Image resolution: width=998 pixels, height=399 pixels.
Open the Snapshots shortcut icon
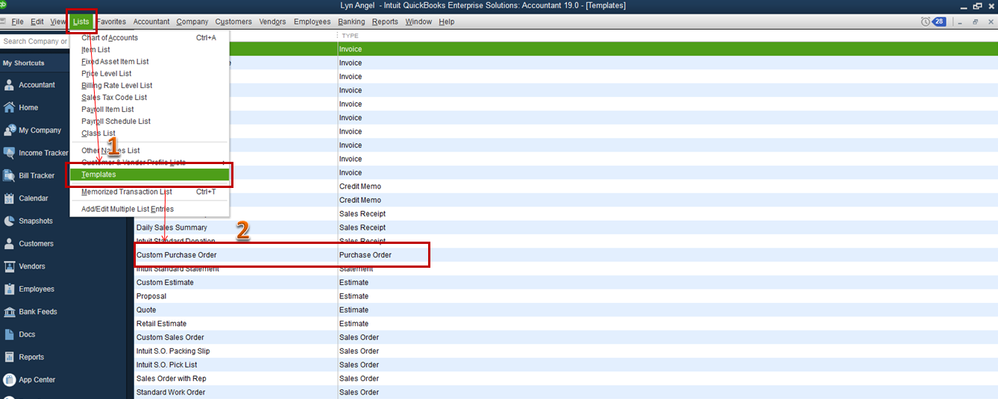pyautogui.click(x=9, y=221)
